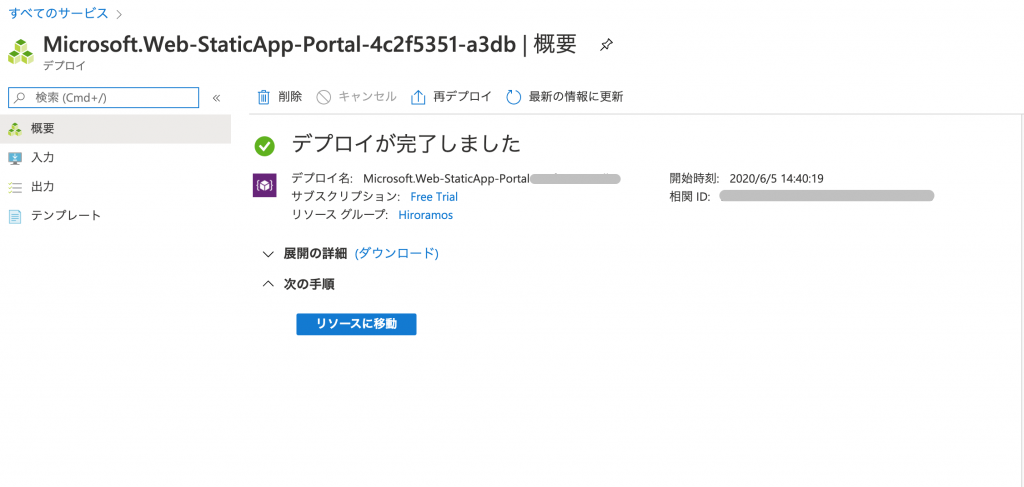This screenshot has width=1024, height=487.
Task: Click the リソースに移動 button
Action: click(x=356, y=324)
